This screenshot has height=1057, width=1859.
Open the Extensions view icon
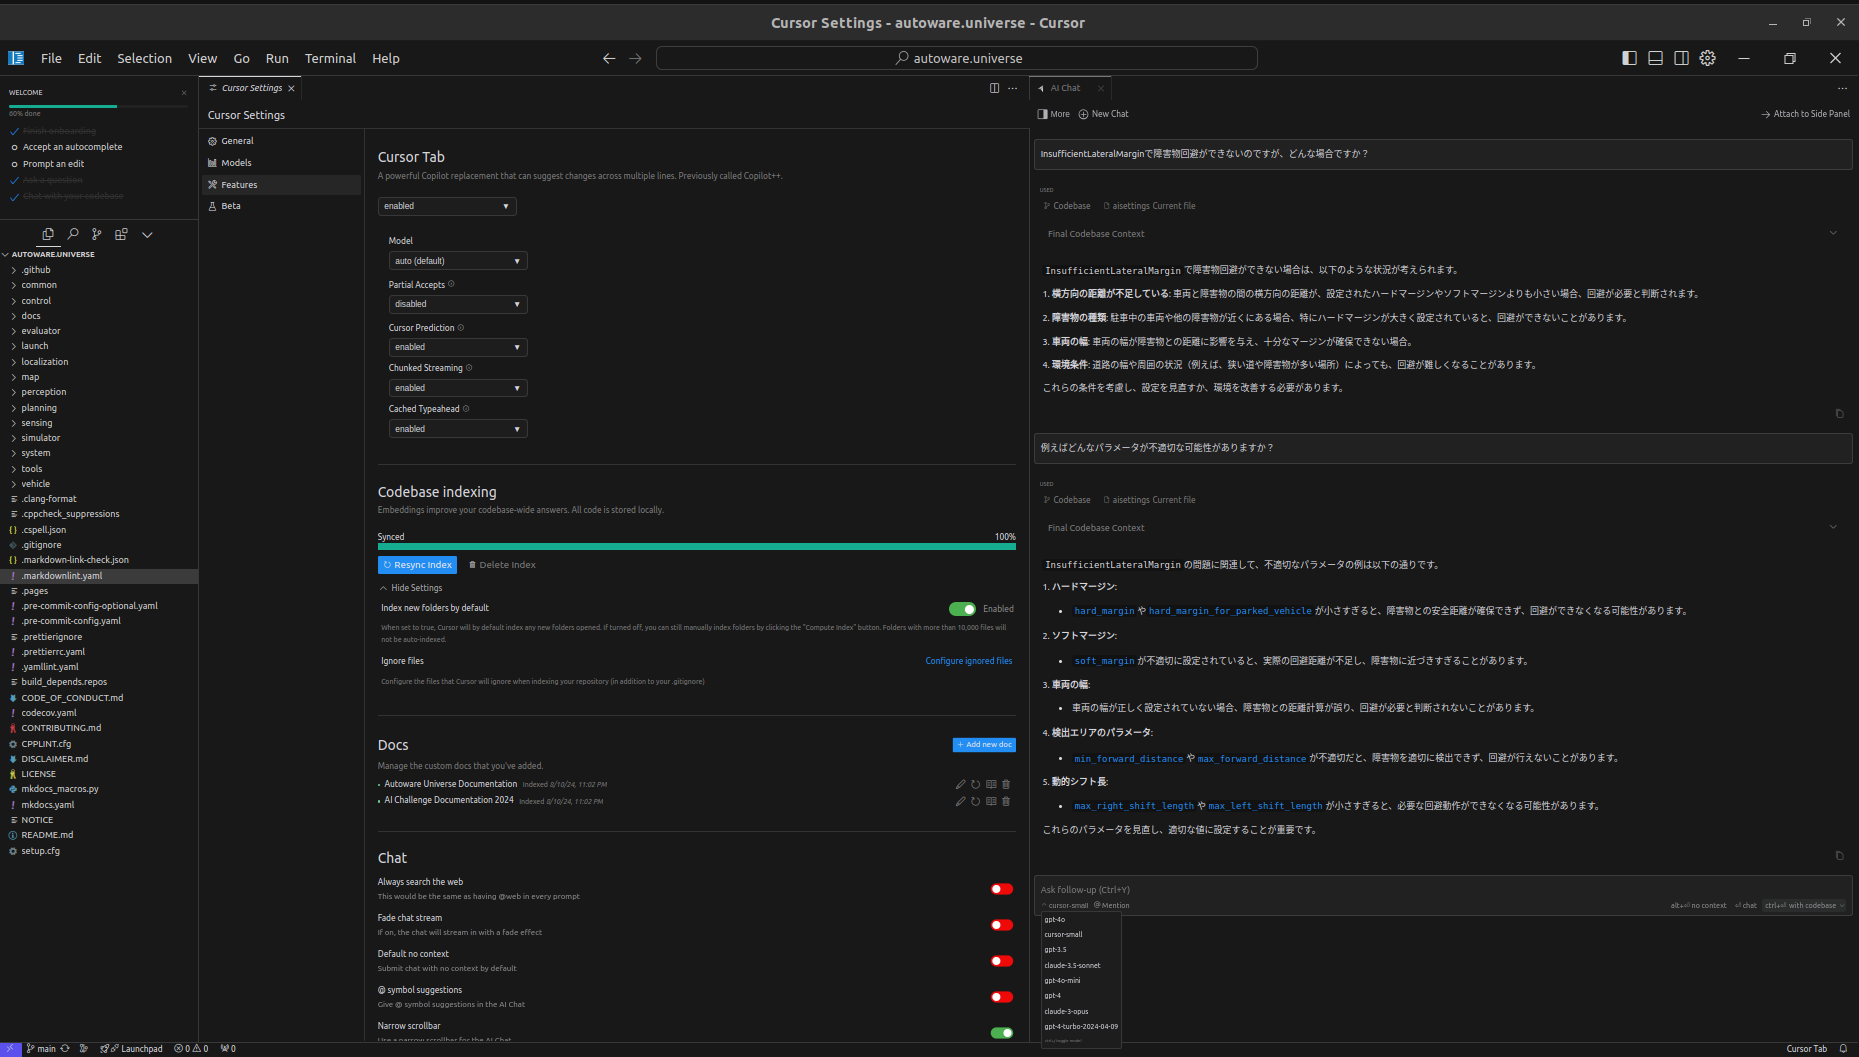[121, 234]
